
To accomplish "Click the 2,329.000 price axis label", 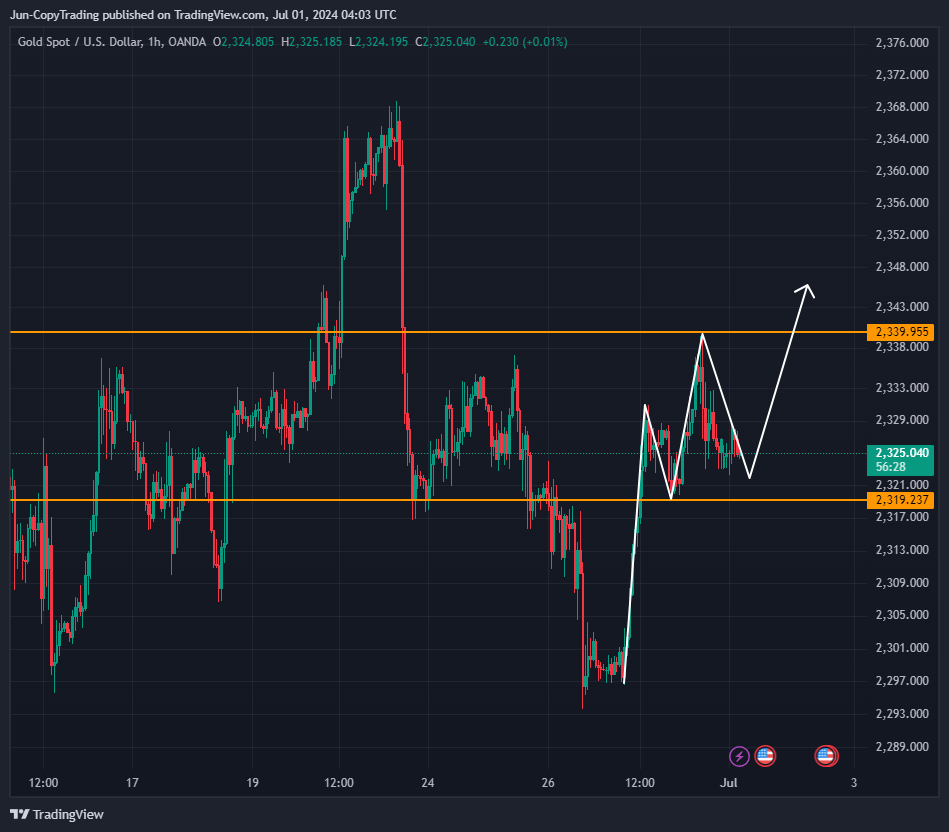I will (x=902, y=420).
